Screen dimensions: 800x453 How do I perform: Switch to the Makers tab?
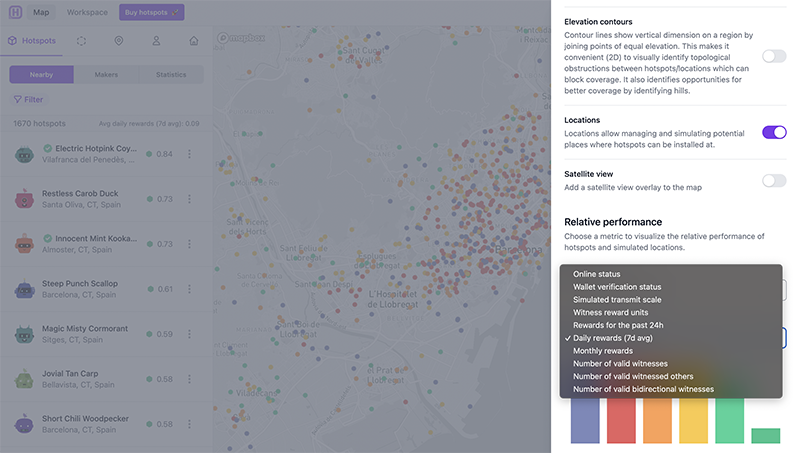coord(106,75)
